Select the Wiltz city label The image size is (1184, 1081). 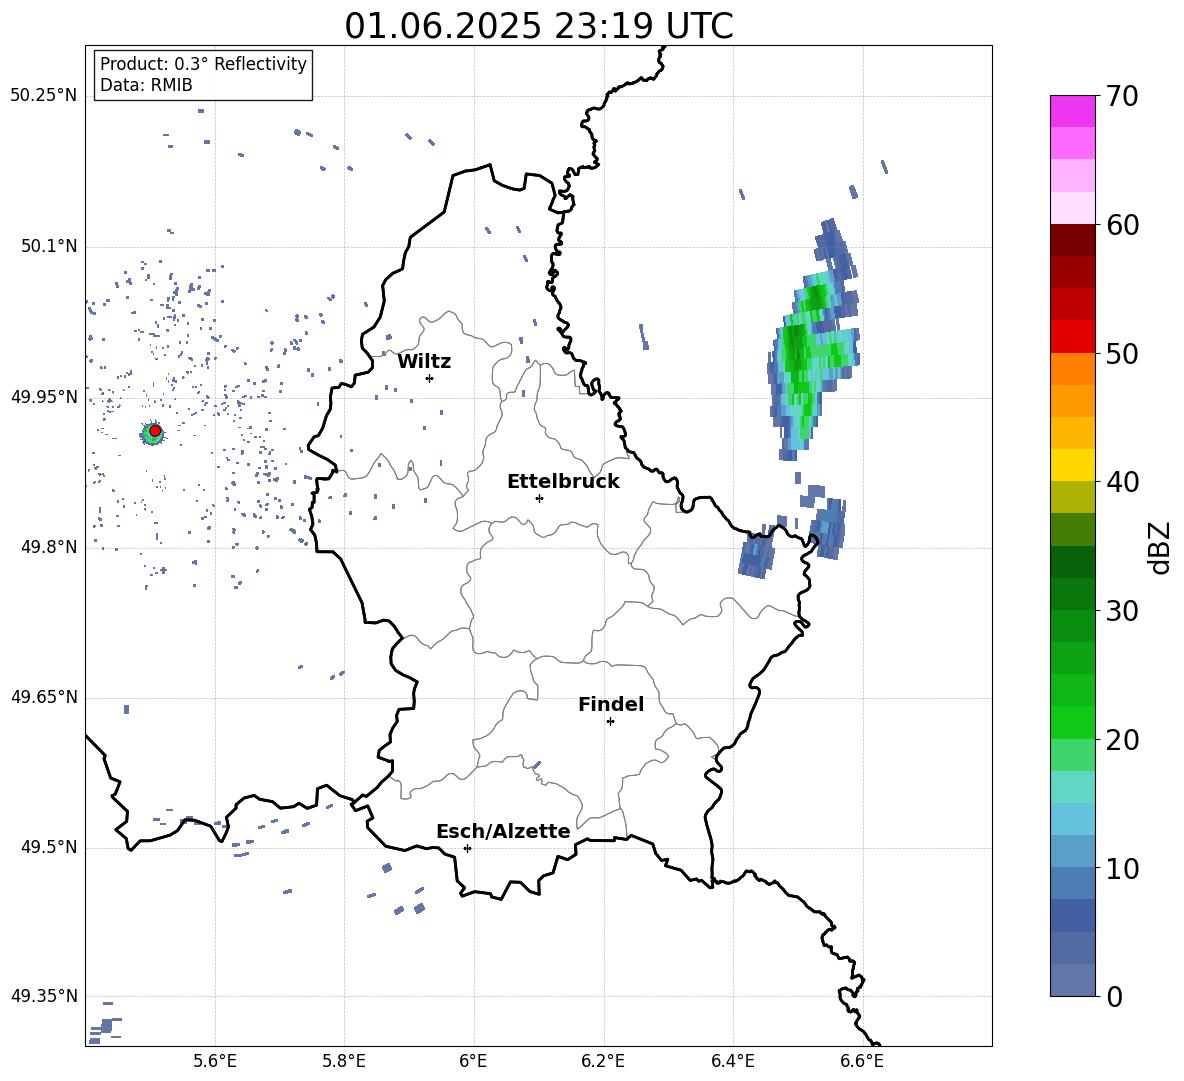[x=424, y=362]
